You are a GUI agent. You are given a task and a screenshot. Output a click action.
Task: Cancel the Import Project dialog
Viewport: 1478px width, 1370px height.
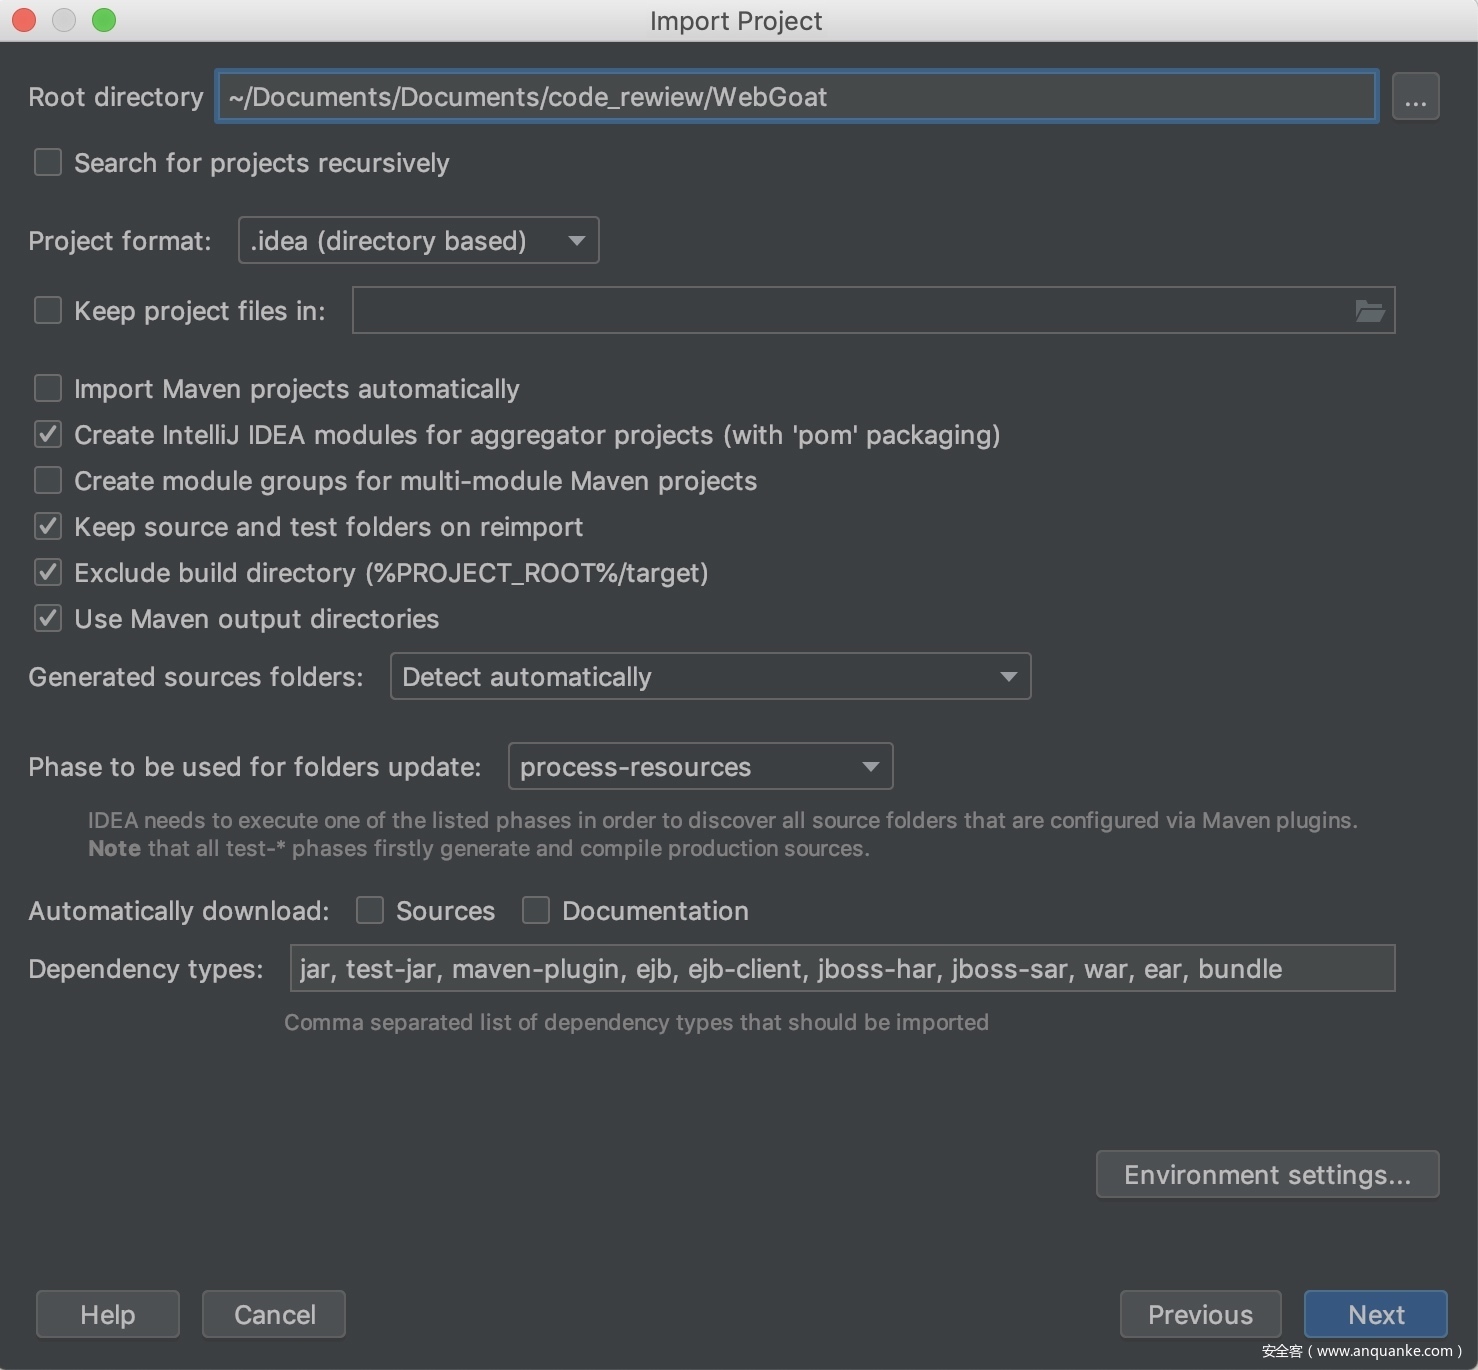[x=274, y=1314]
